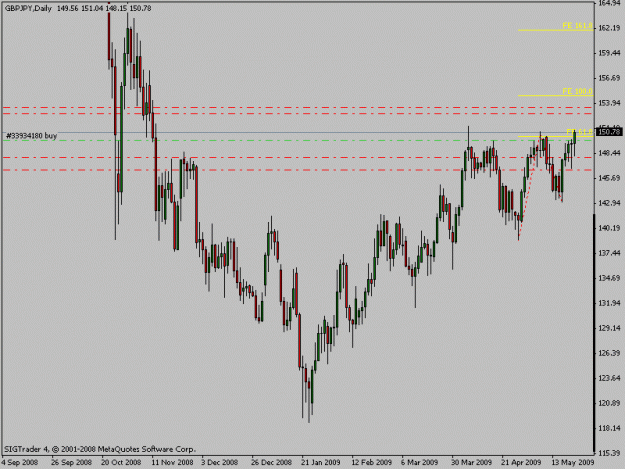Click the 20 Oct 2008 date label
The height and width of the screenshot is (469, 625).
click(121, 463)
